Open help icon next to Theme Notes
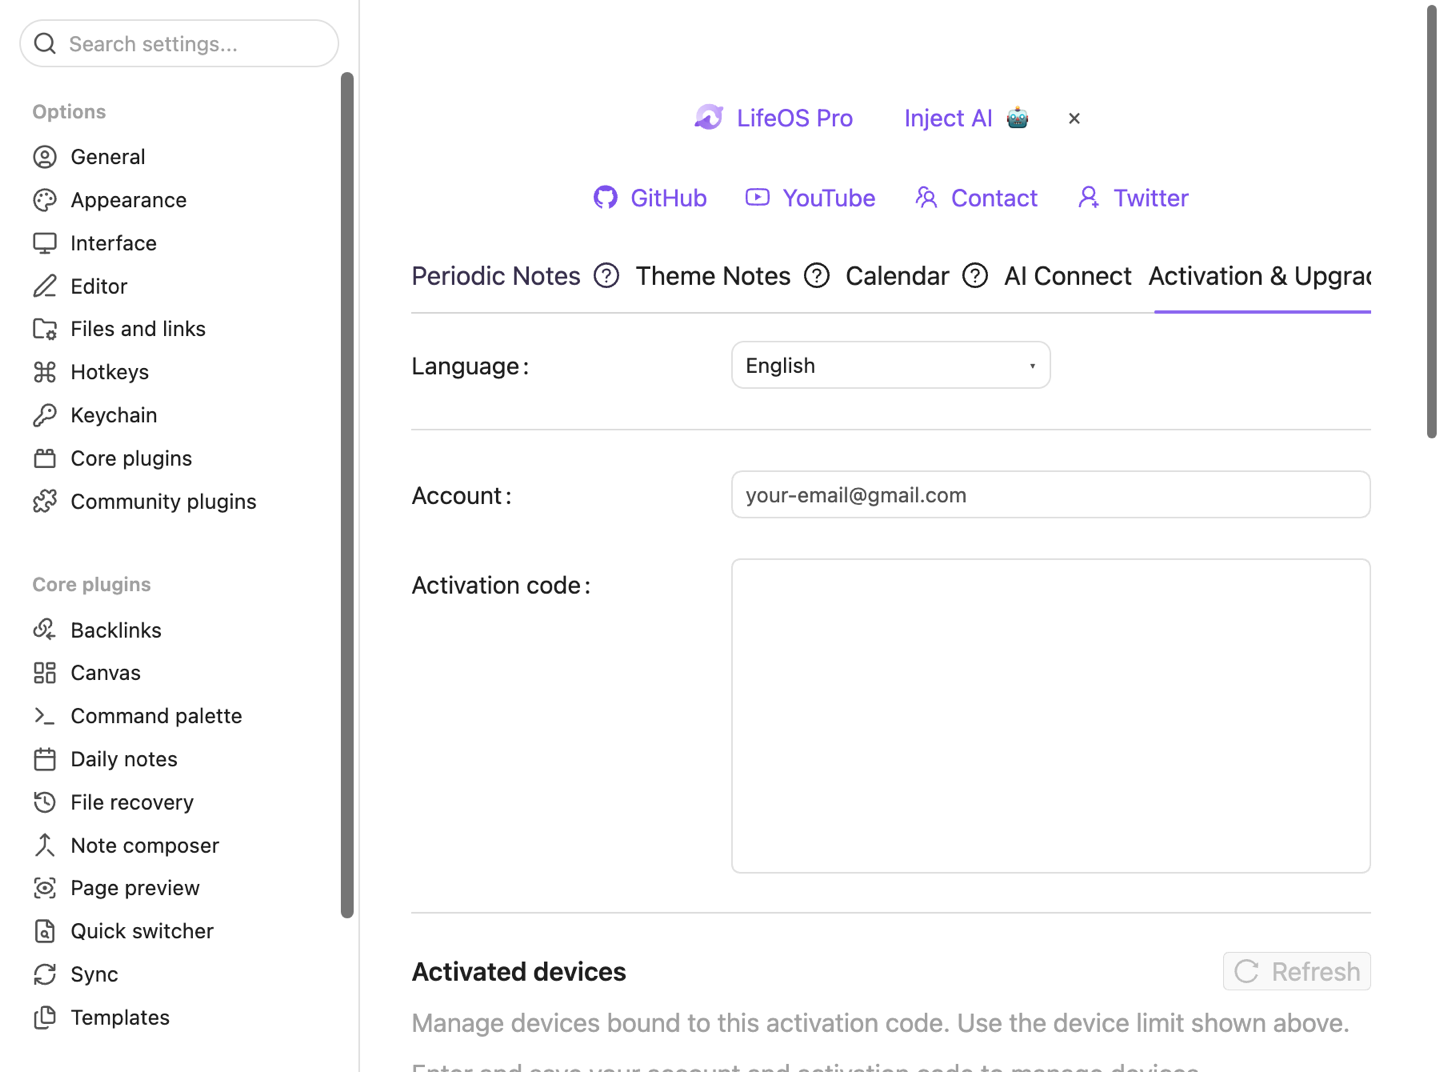The image size is (1440, 1072). click(817, 276)
